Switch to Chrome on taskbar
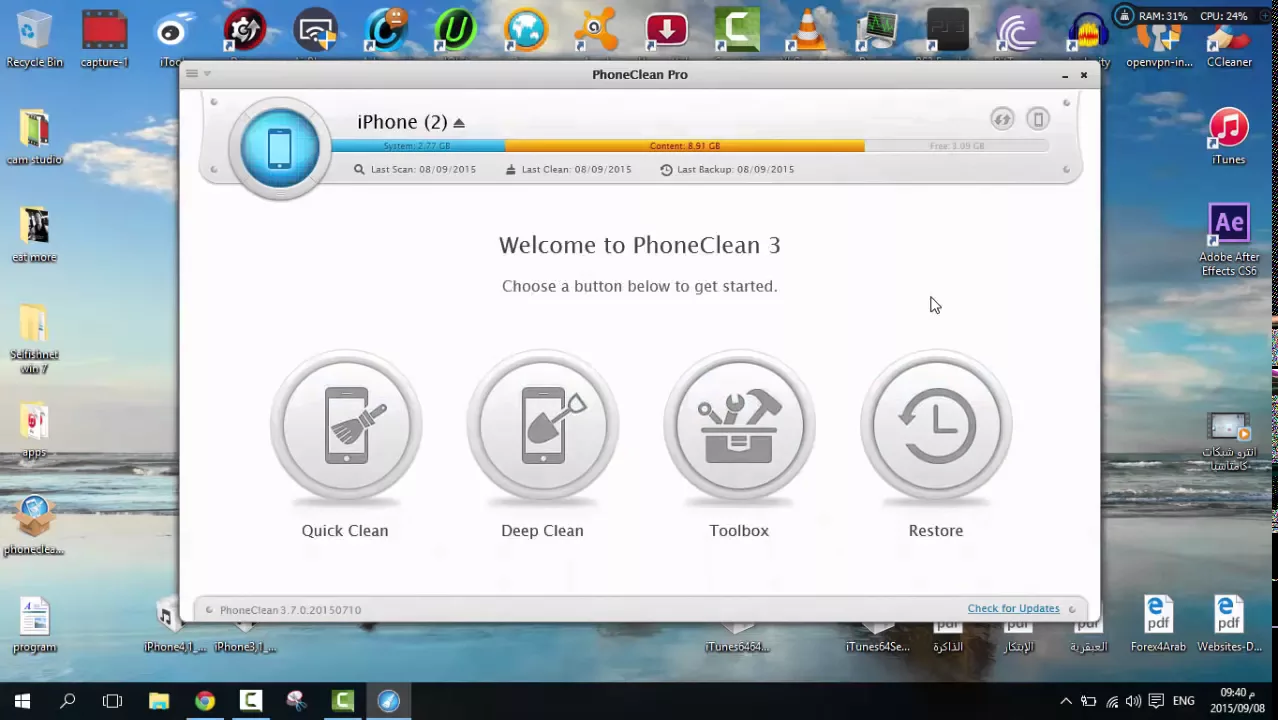1278x720 pixels. click(205, 701)
